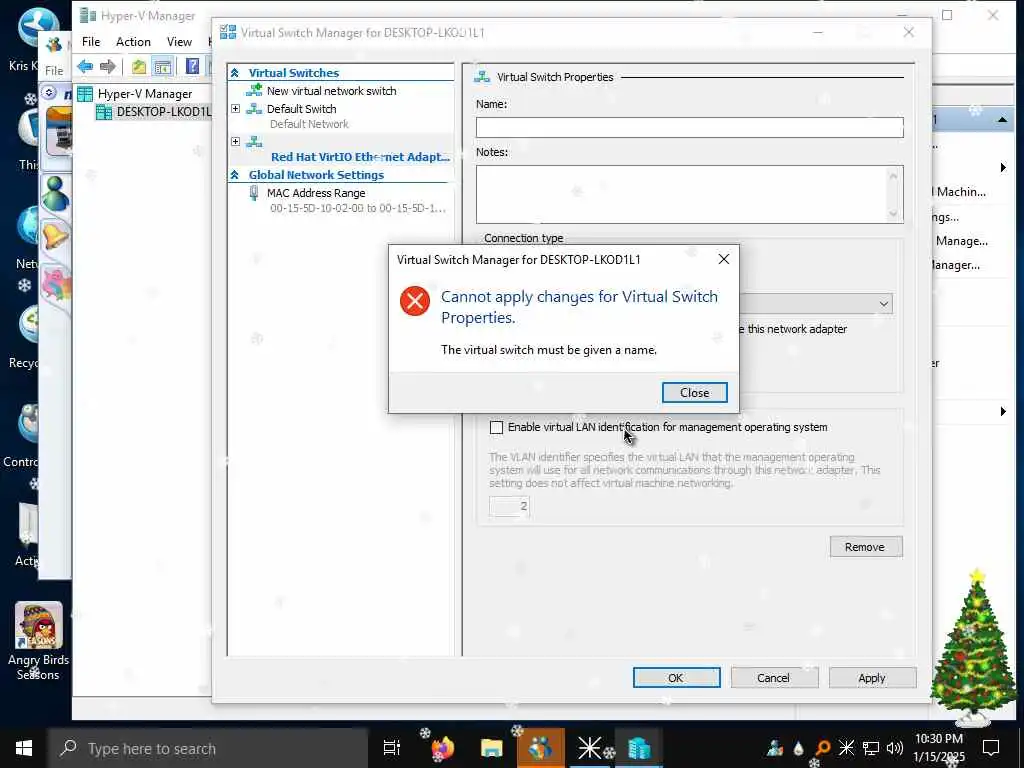Click the tray network icon
The width and height of the screenshot is (1024, 768).
click(871, 748)
